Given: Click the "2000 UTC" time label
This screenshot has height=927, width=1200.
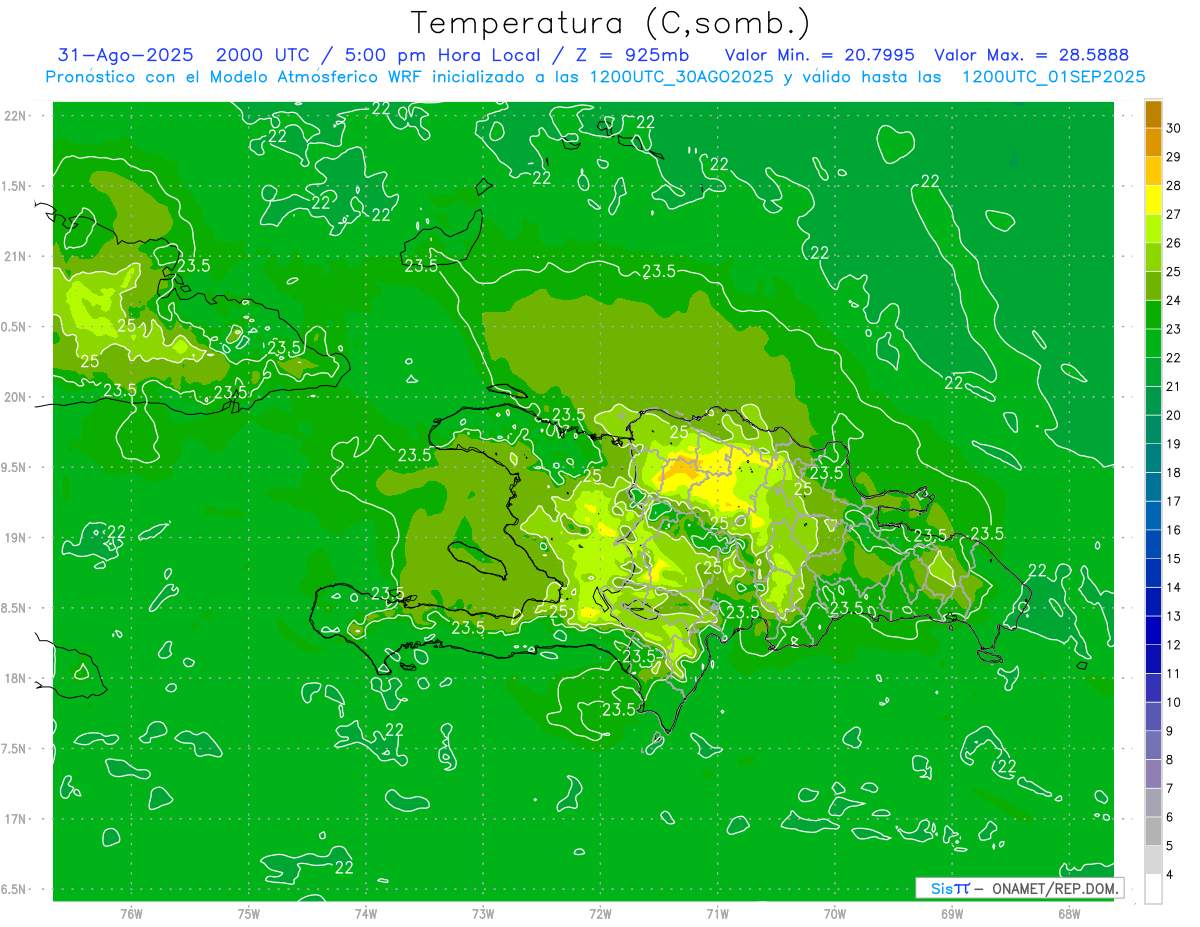Looking at the screenshot, I should point(263,55).
